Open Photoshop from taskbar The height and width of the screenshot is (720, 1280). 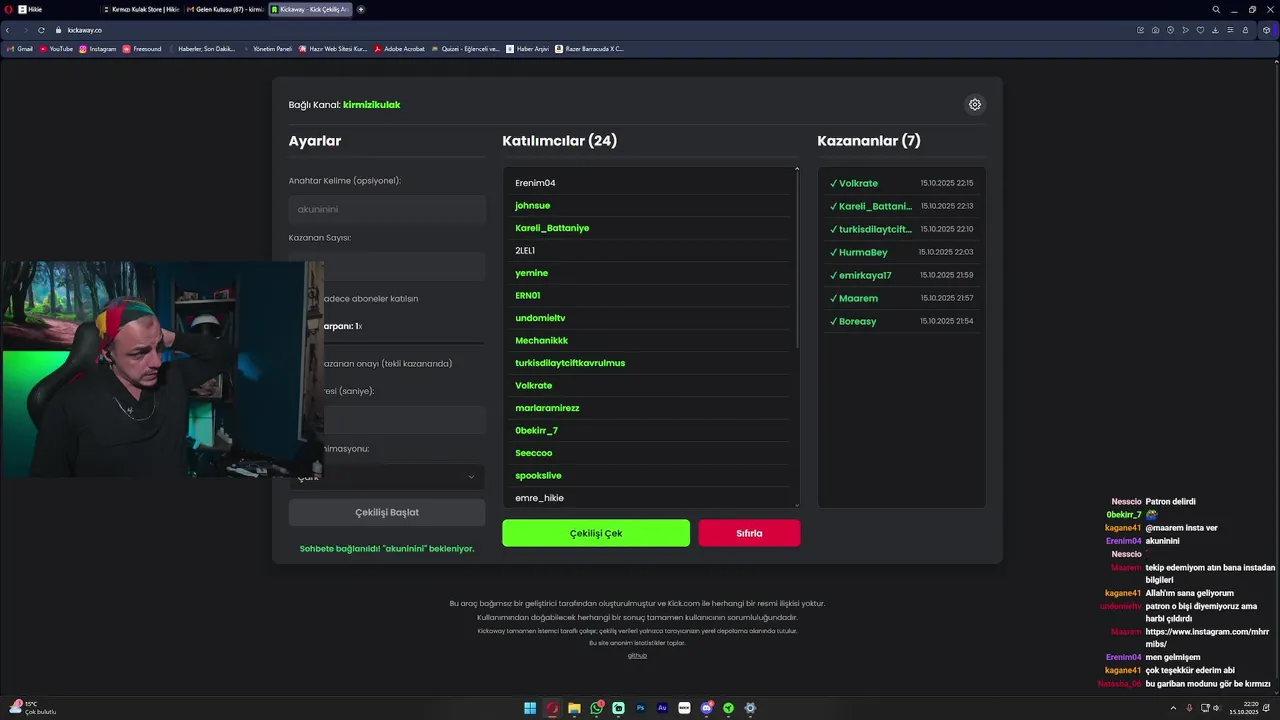pyautogui.click(x=641, y=708)
